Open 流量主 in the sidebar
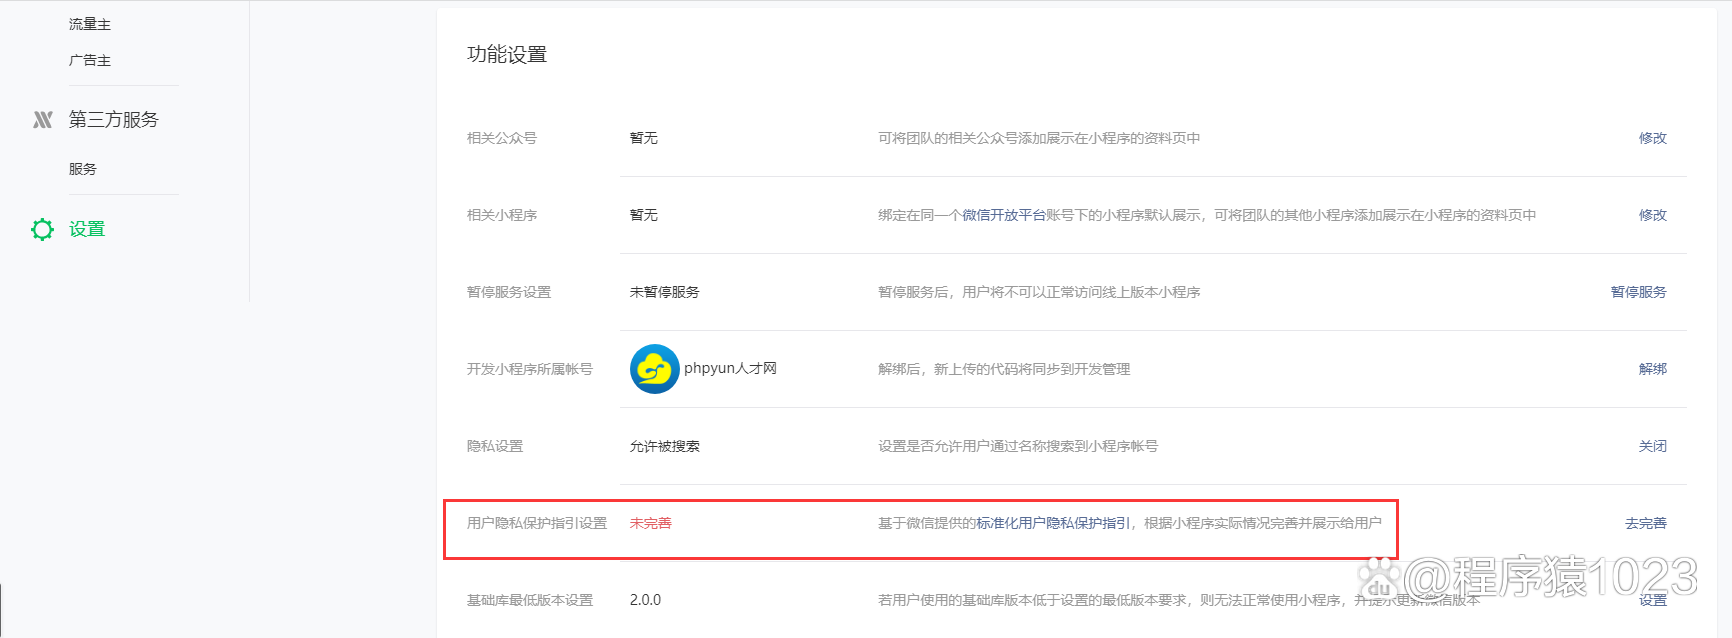Viewport: 1732px width, 638px height. (90, 24)
